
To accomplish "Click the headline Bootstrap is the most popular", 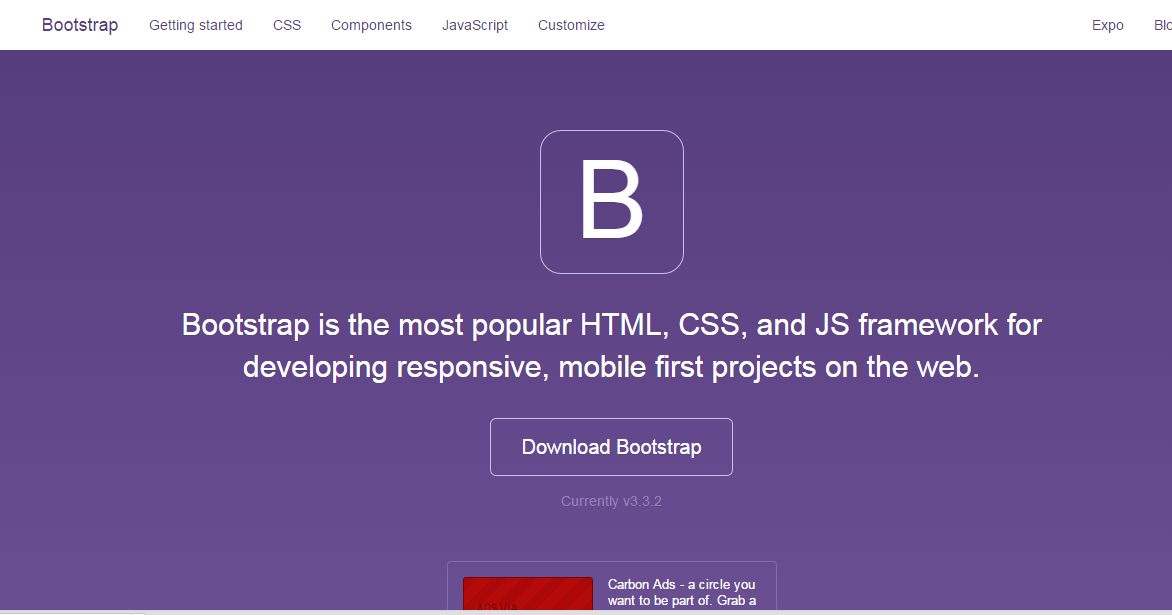I will tap(611, 345).
